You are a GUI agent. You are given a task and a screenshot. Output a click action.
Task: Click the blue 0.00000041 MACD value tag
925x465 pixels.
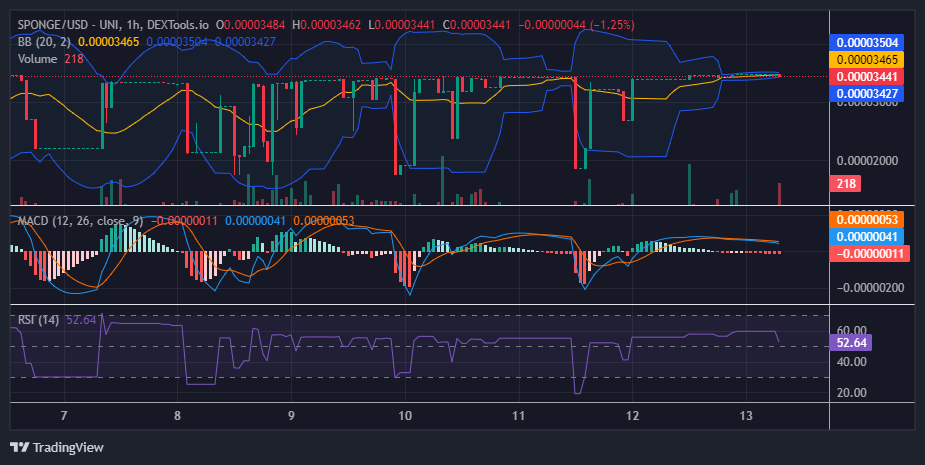coord(867,237)
